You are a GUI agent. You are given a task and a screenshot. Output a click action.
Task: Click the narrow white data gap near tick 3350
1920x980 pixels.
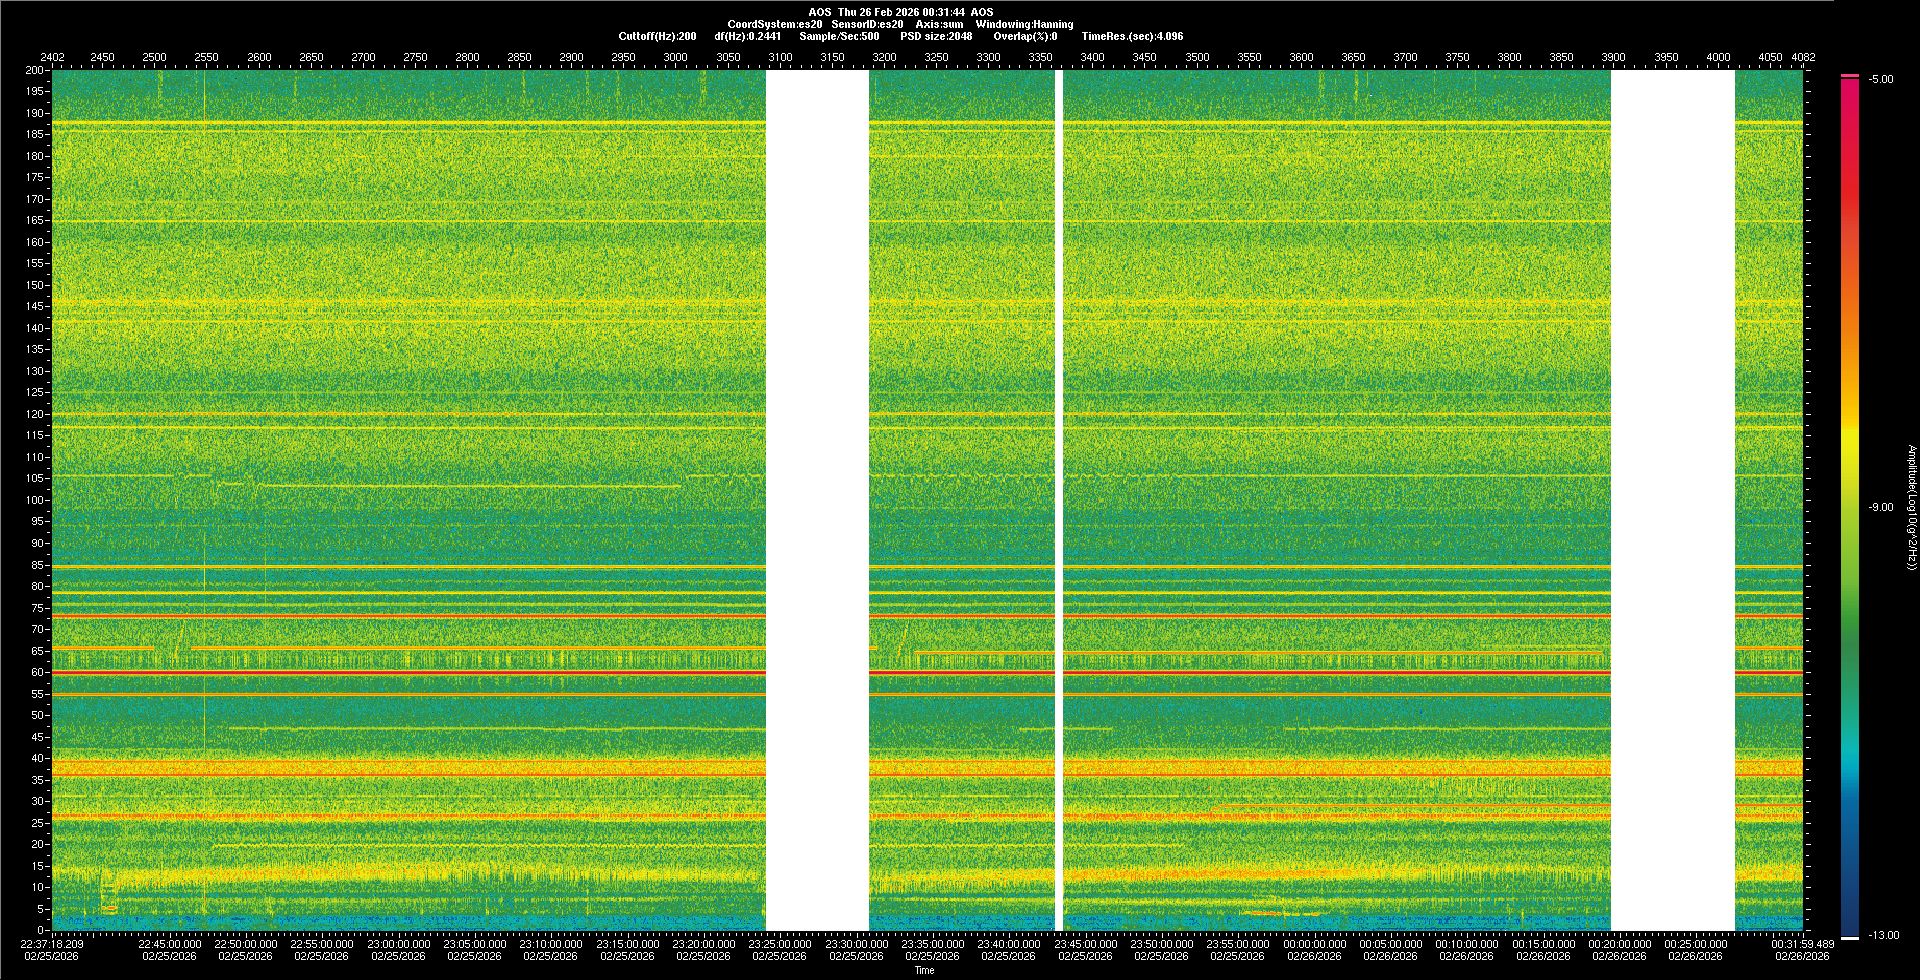[1058, 500]
